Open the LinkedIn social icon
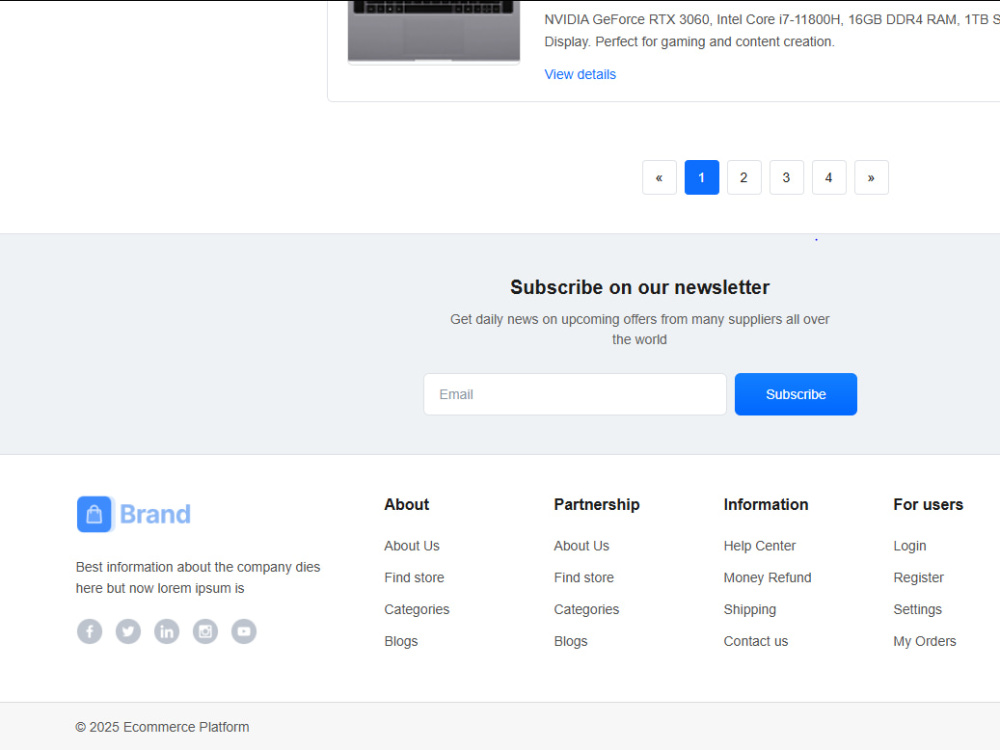This screenshot has width=1000, height=750. pyautogui.click(x=166, y=631)
